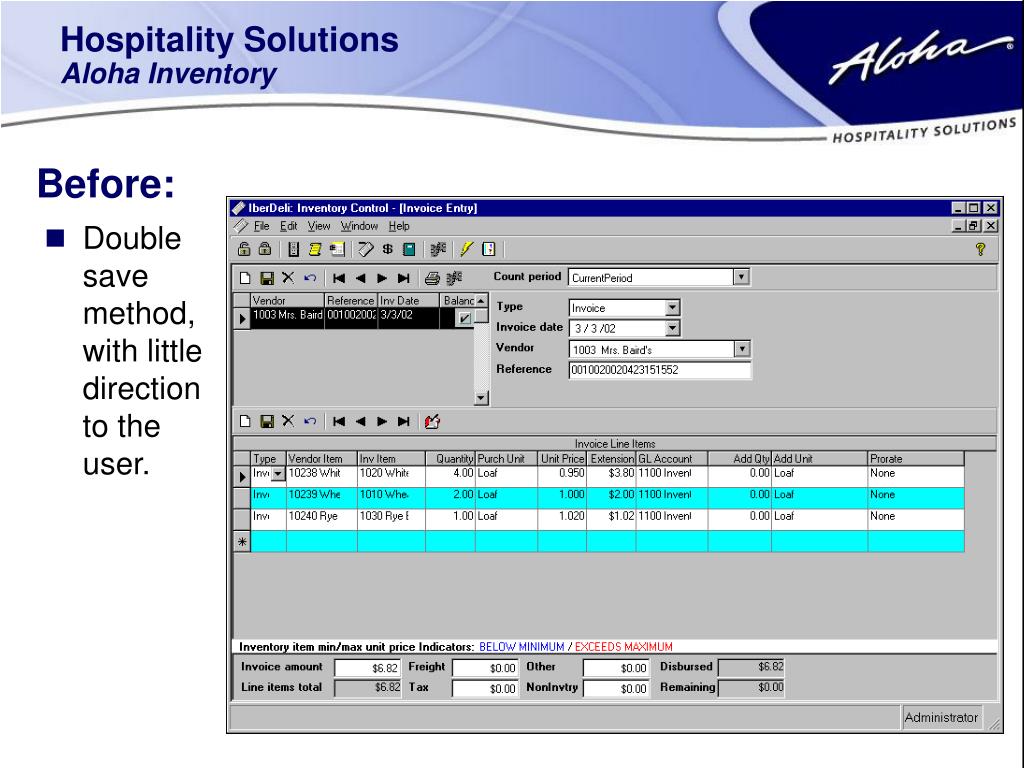
Task: Open the Edit menu
Action: coord(289,226)
